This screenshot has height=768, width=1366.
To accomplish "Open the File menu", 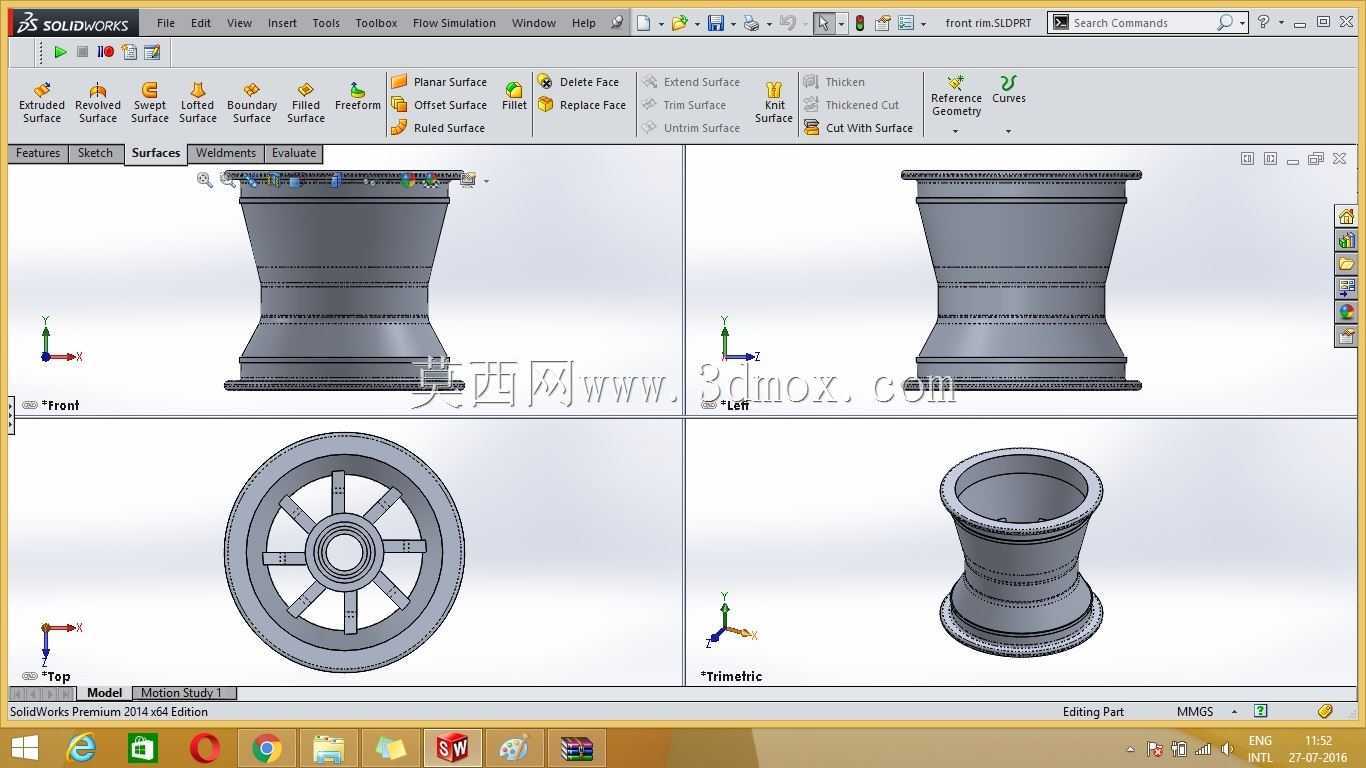I will click(x=166, y=23).
